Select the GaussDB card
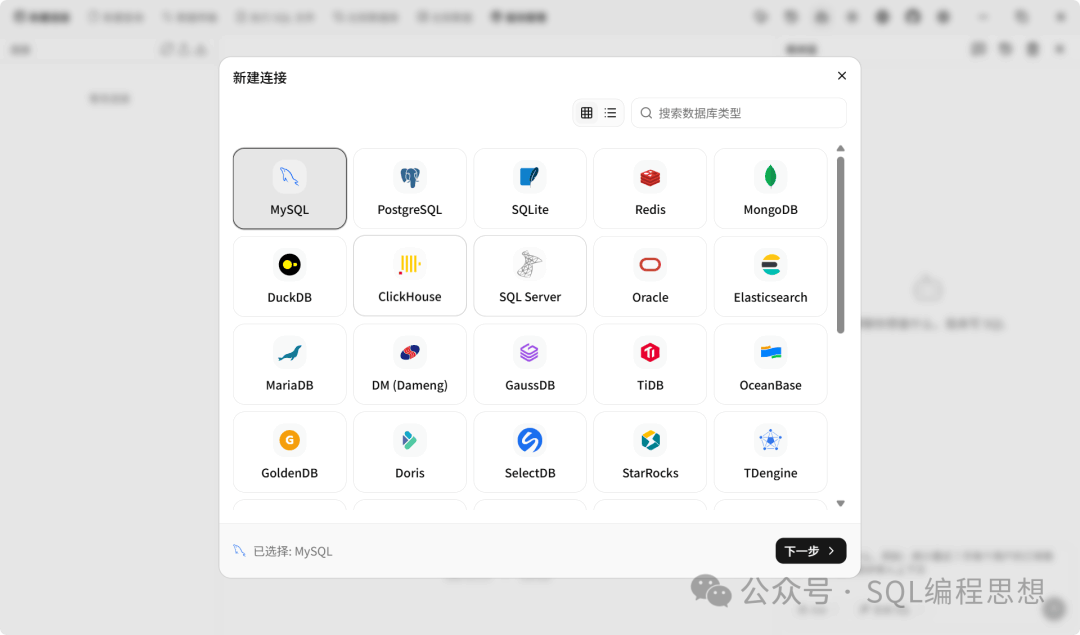 click(x=530, y=364)
